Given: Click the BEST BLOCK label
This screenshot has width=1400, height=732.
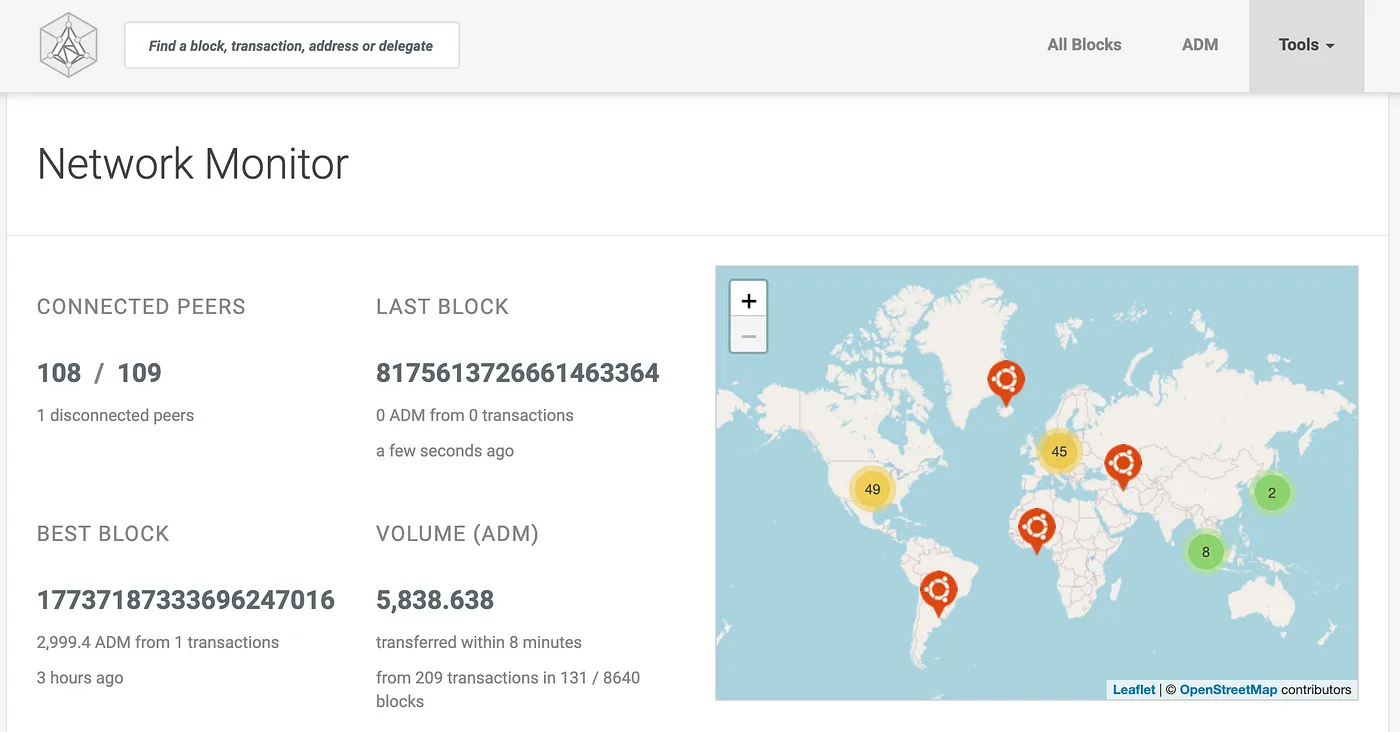Looking at the screenshot, I should [x=103, y=534].
